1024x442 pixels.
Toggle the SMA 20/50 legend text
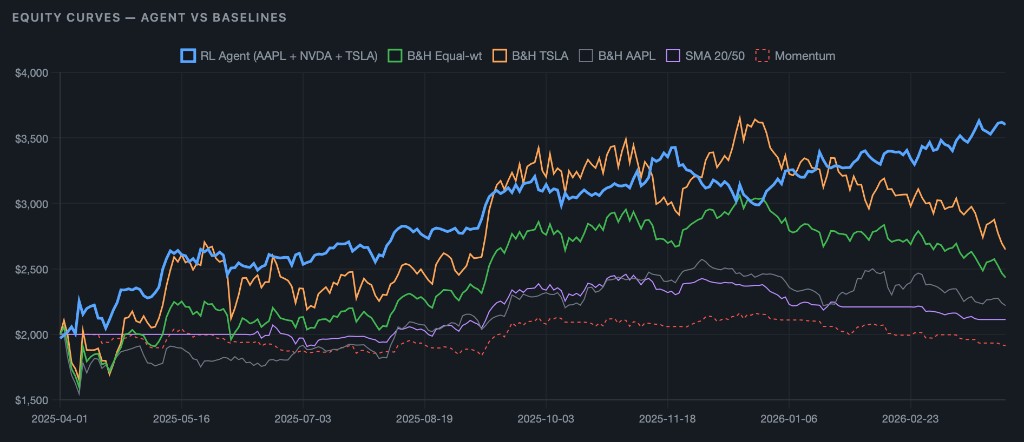point(714,56)
